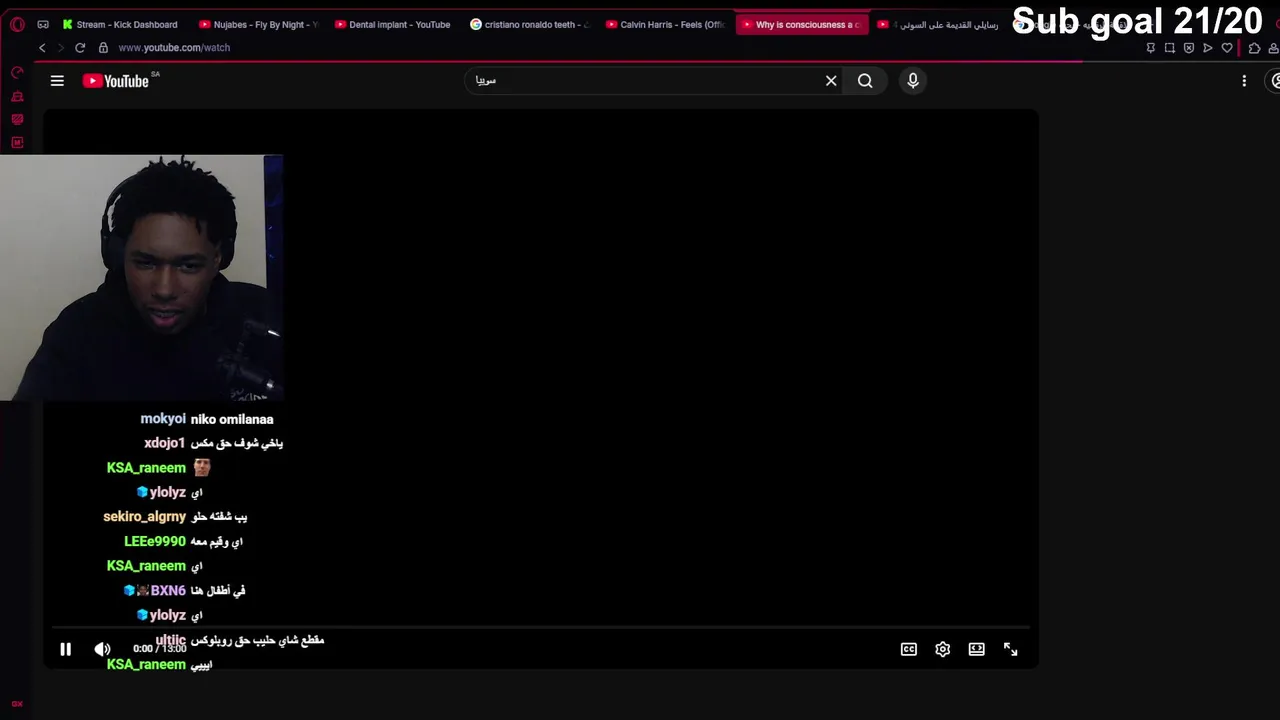This screenshot has height=720, width=1280.
Task: Click the chat username sekiro_algrny
Action: coord(145,517)
